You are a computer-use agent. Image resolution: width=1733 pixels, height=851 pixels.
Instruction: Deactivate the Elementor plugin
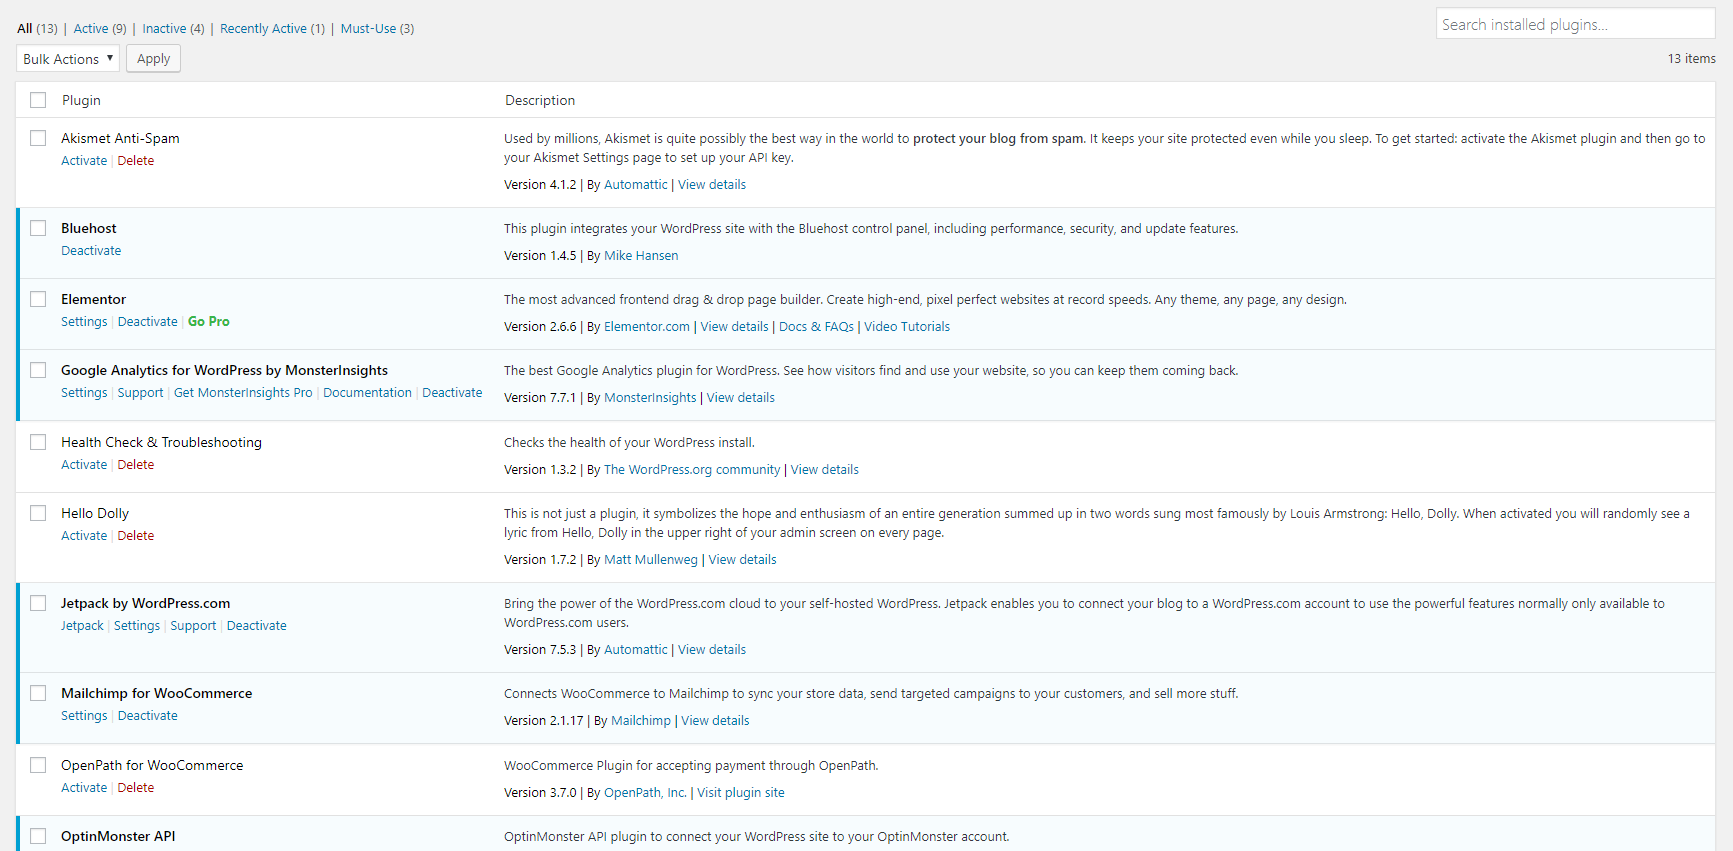click(148, 322)
